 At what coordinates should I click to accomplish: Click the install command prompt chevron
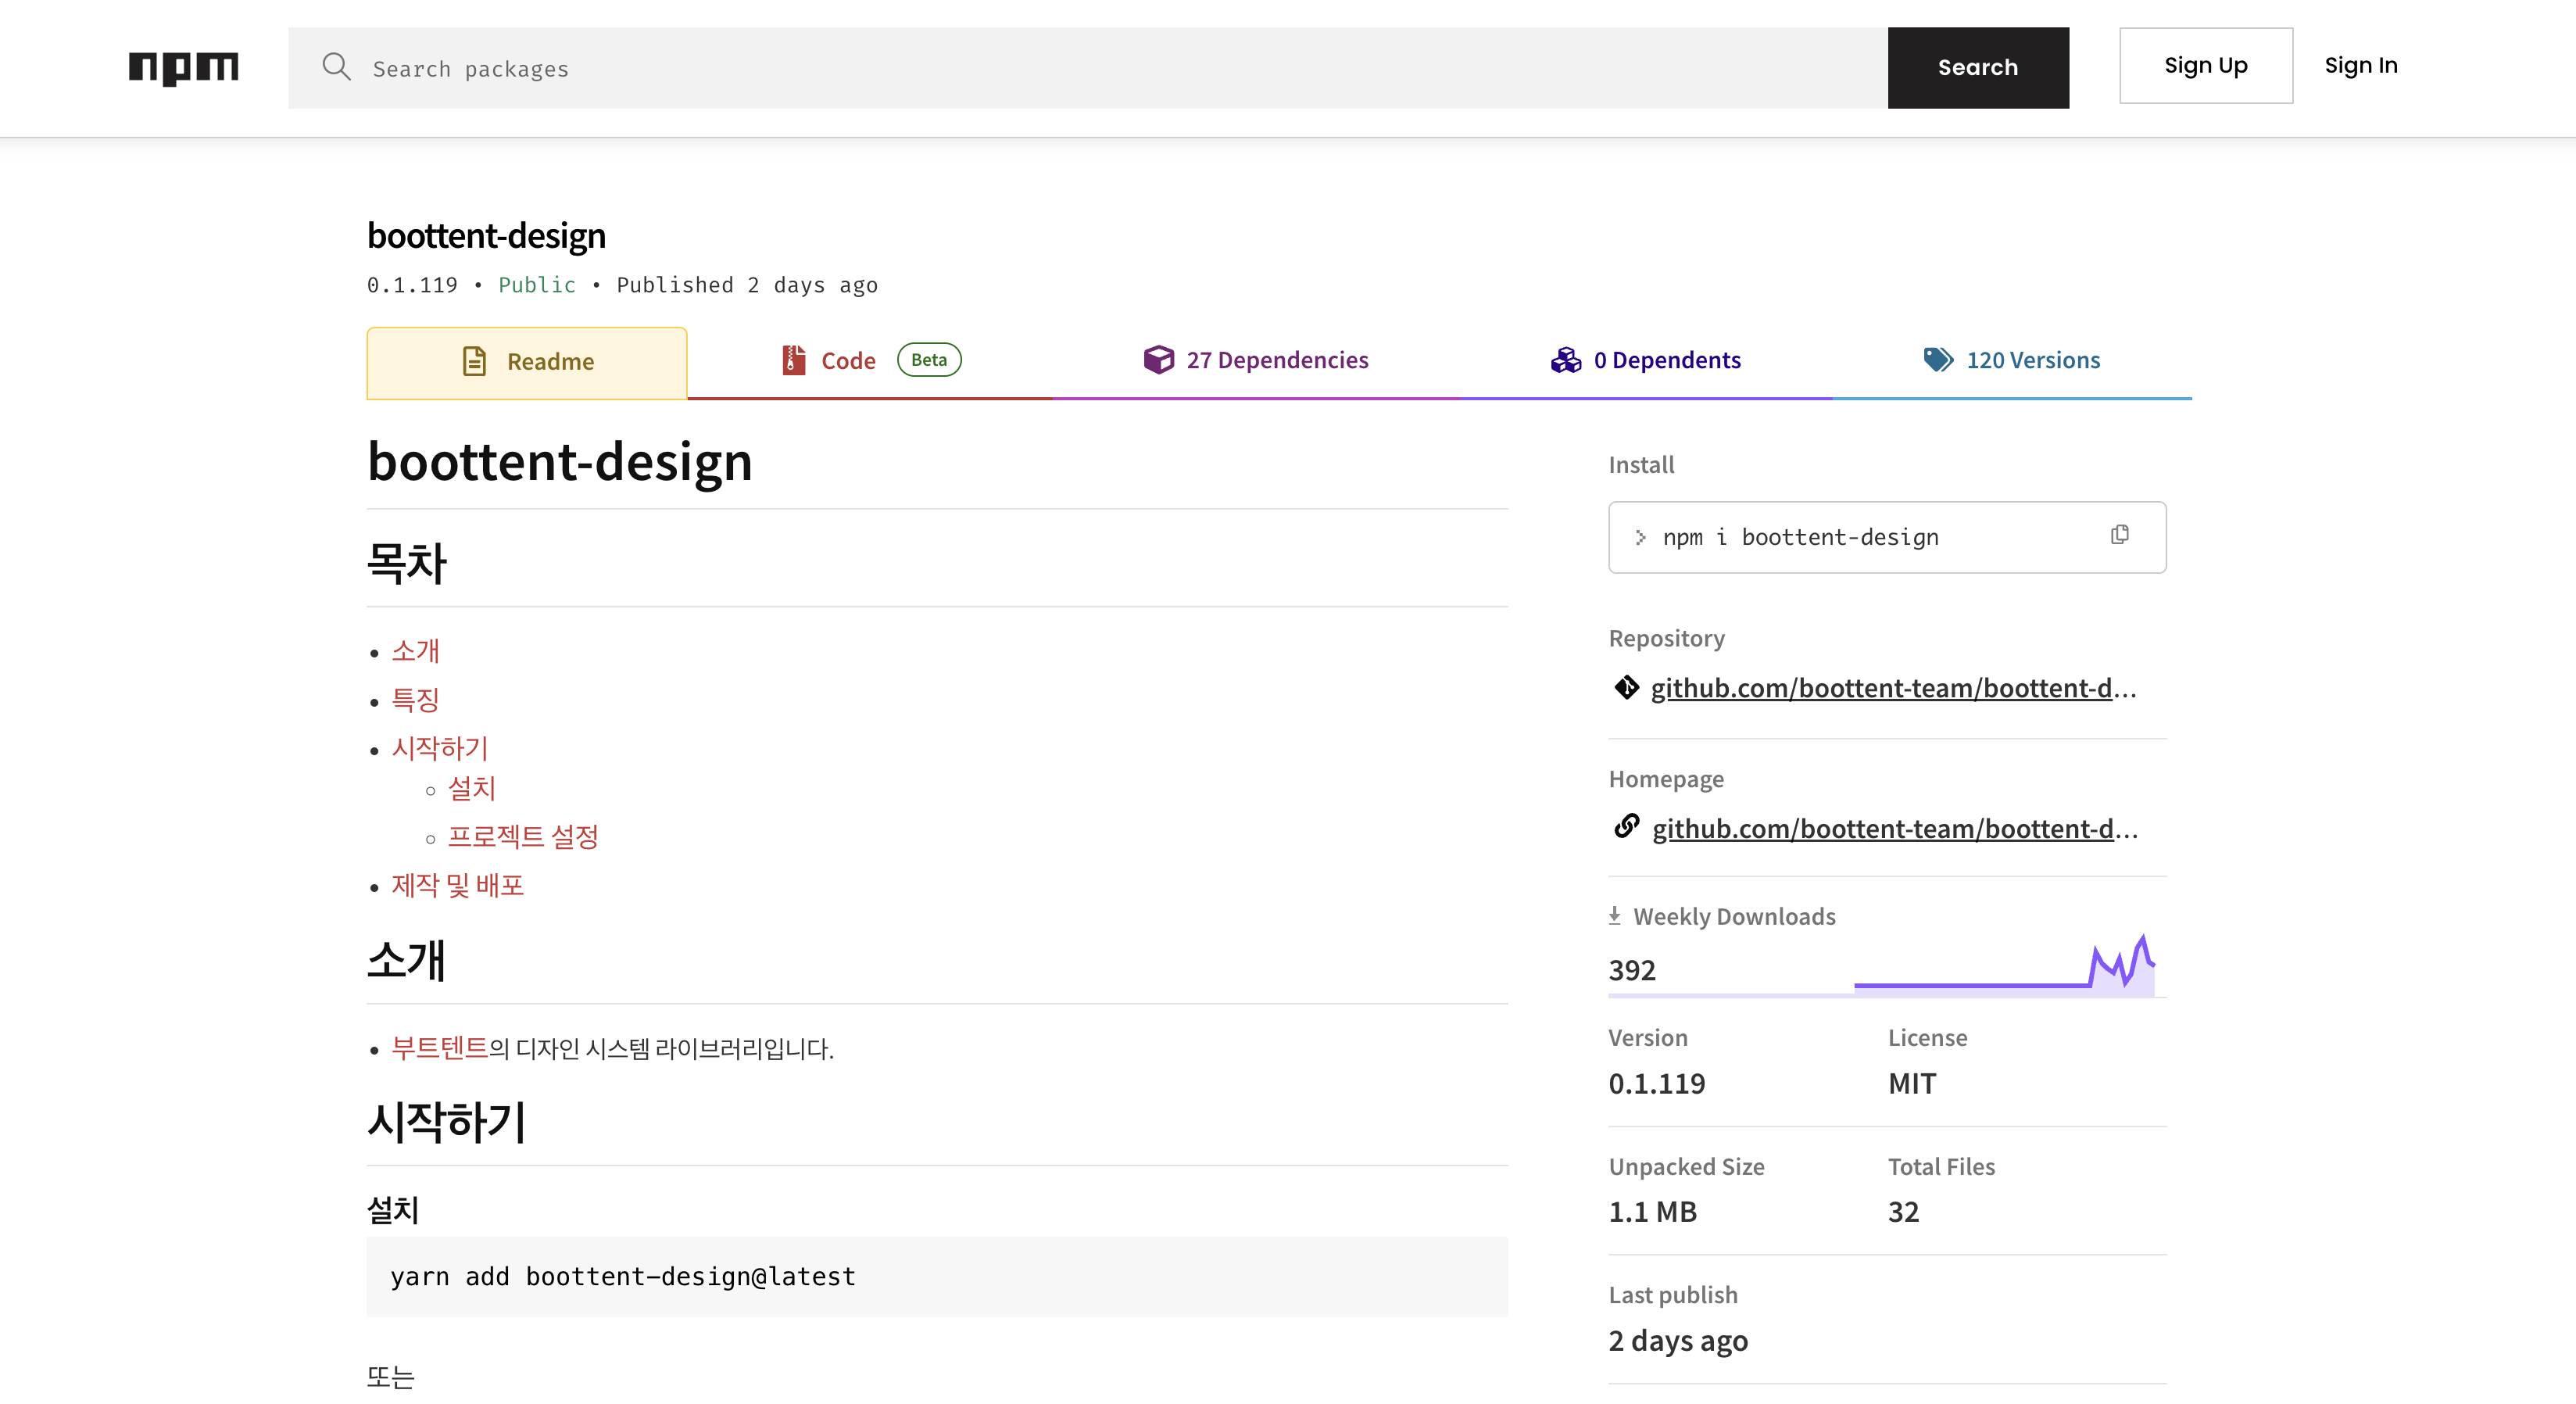point(1640,537)
